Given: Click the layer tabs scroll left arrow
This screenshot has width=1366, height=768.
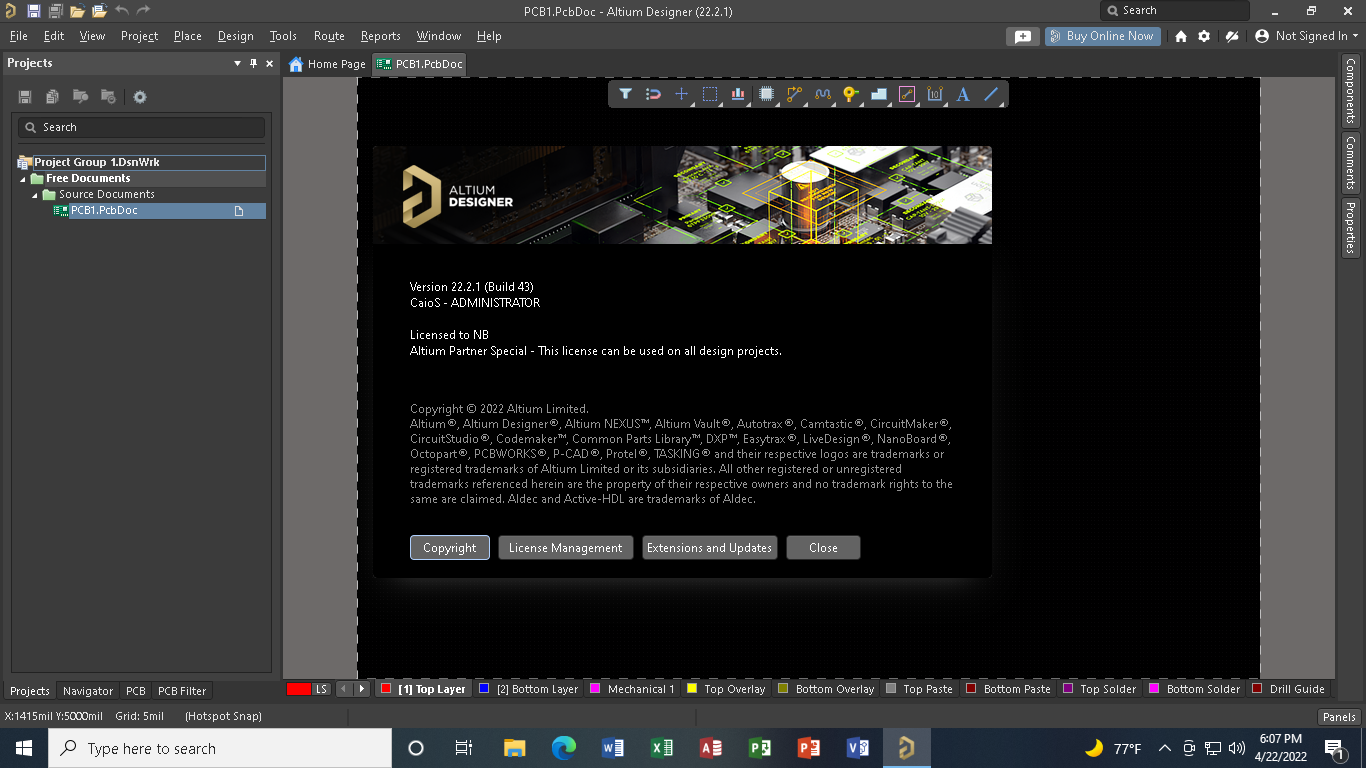Looking at the screenshot, I should [344, 689].
